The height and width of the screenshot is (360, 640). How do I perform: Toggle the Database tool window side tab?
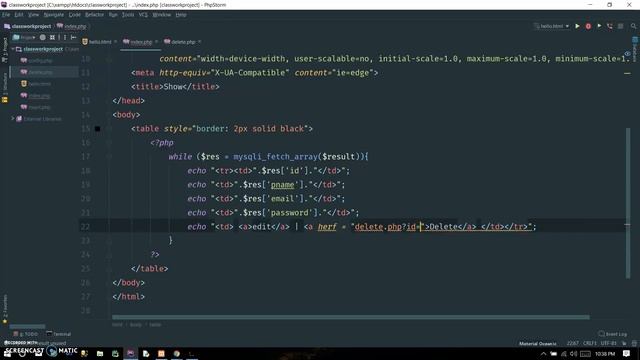pyautogui.click(x=635, y=49)
